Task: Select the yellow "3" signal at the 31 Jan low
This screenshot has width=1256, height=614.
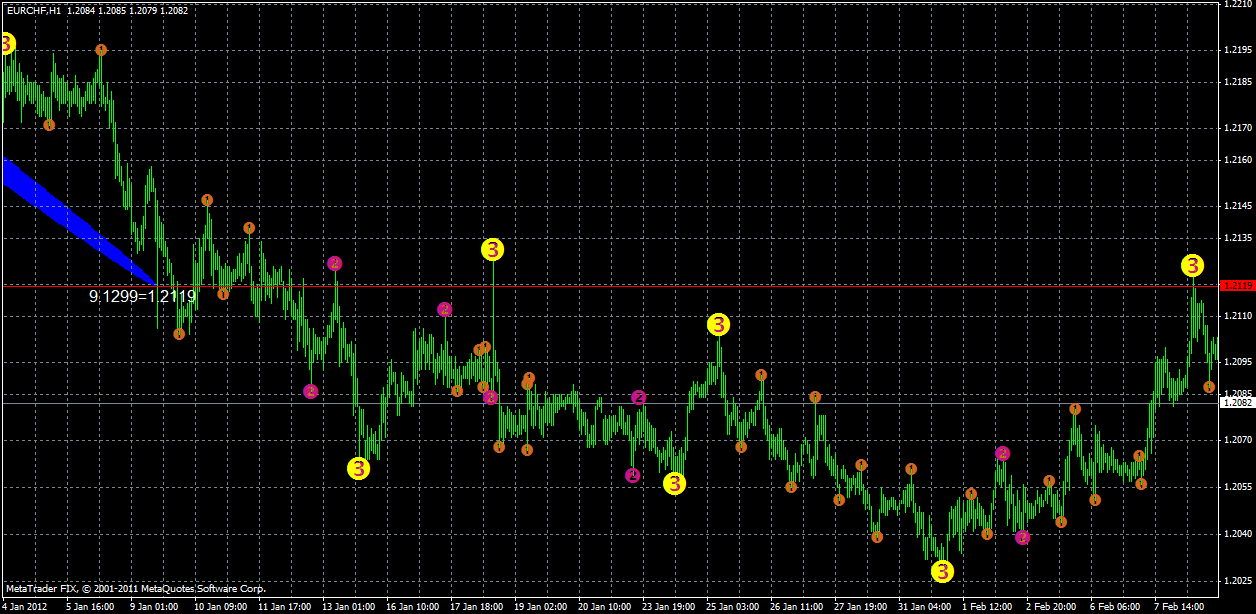Action: tap(941, 572)
